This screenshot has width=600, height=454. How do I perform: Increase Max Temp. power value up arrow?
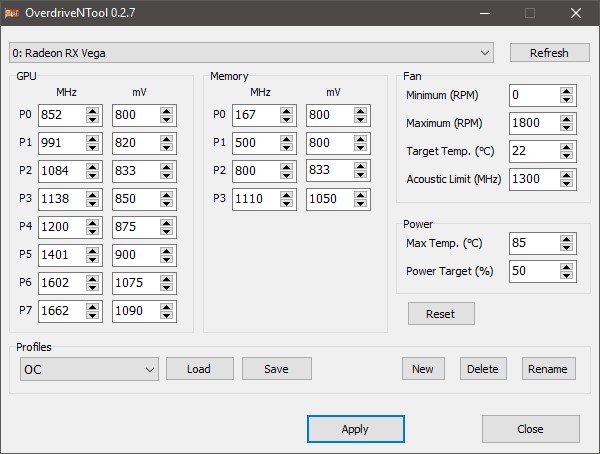point(566,239)
